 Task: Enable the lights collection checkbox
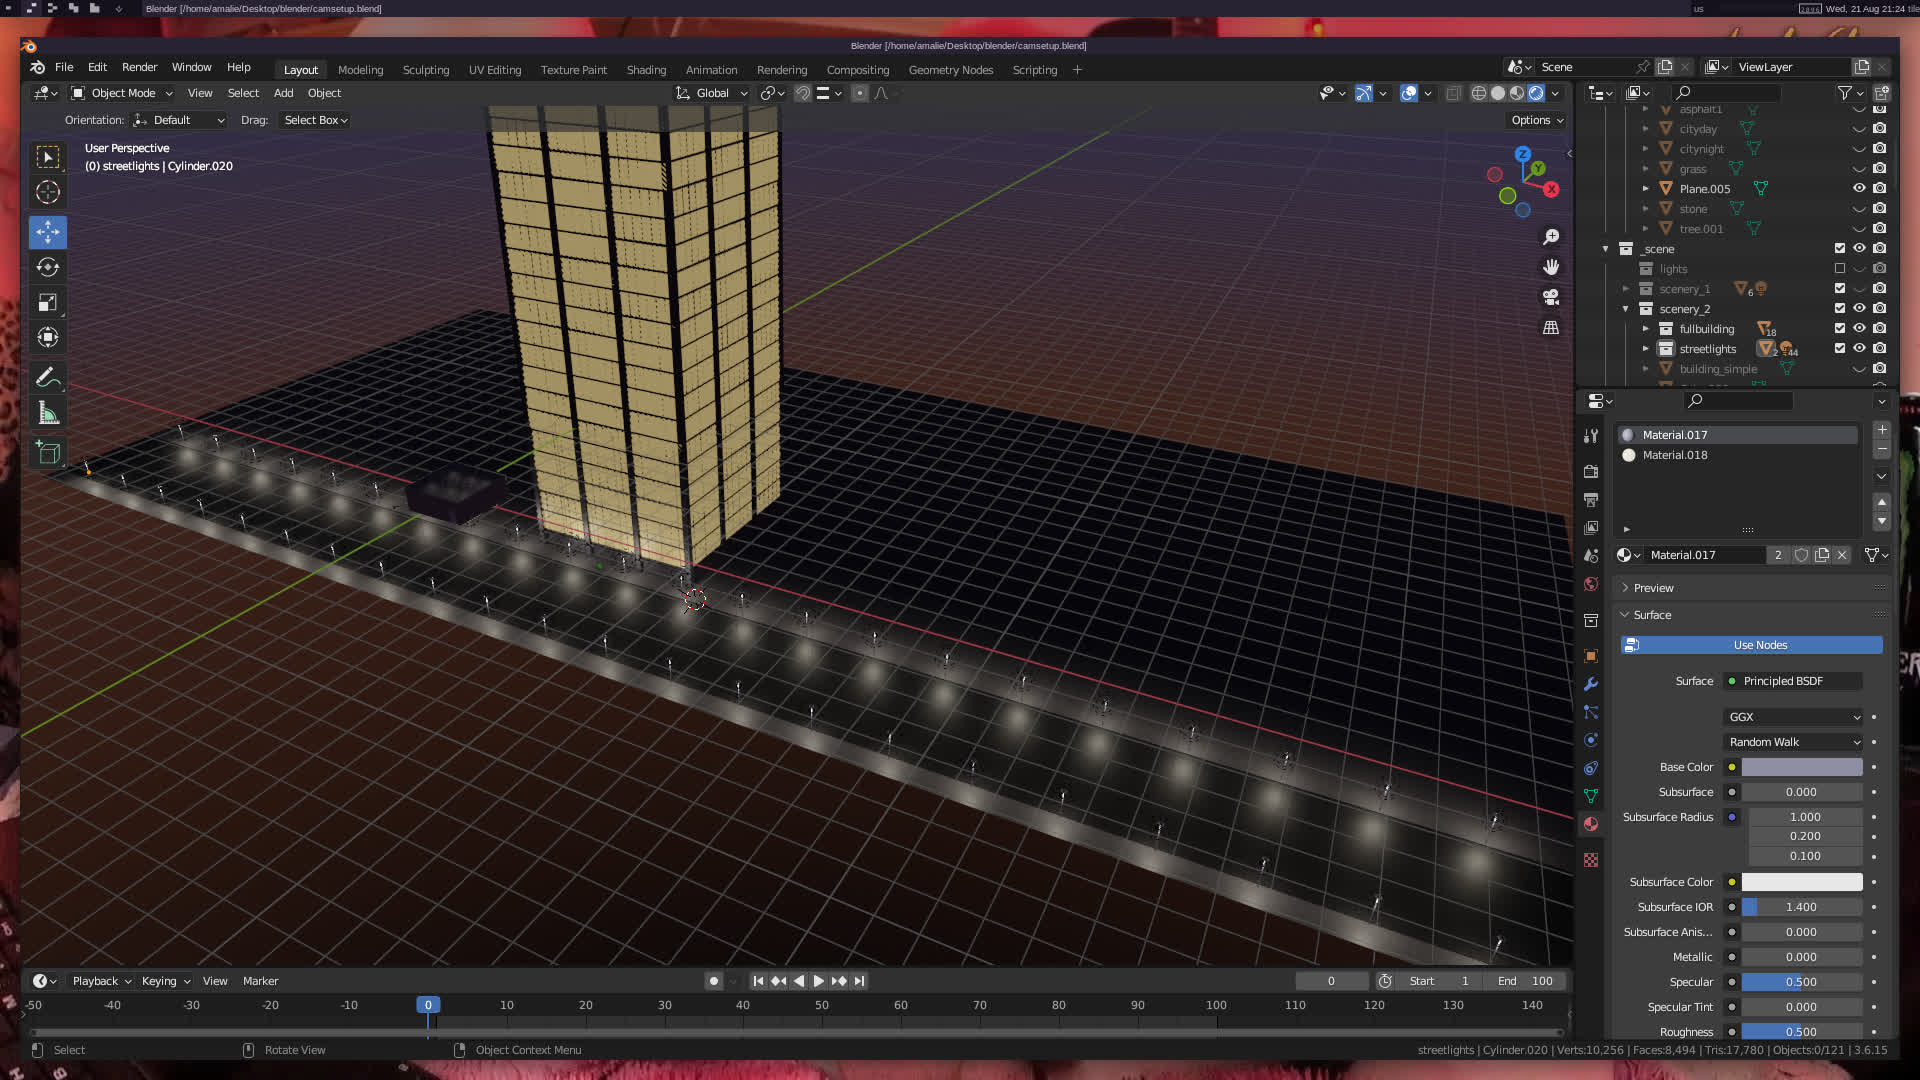click(1839, 268)
